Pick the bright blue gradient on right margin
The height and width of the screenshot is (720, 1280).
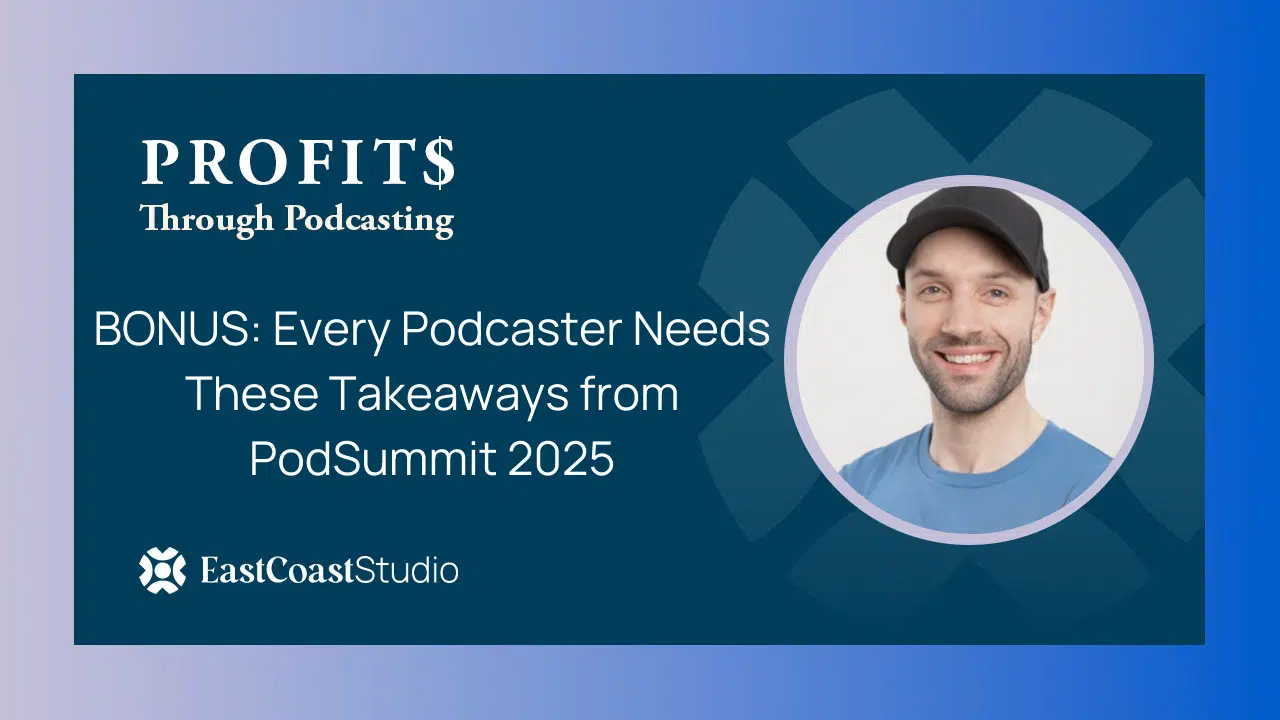(1243, 360)
